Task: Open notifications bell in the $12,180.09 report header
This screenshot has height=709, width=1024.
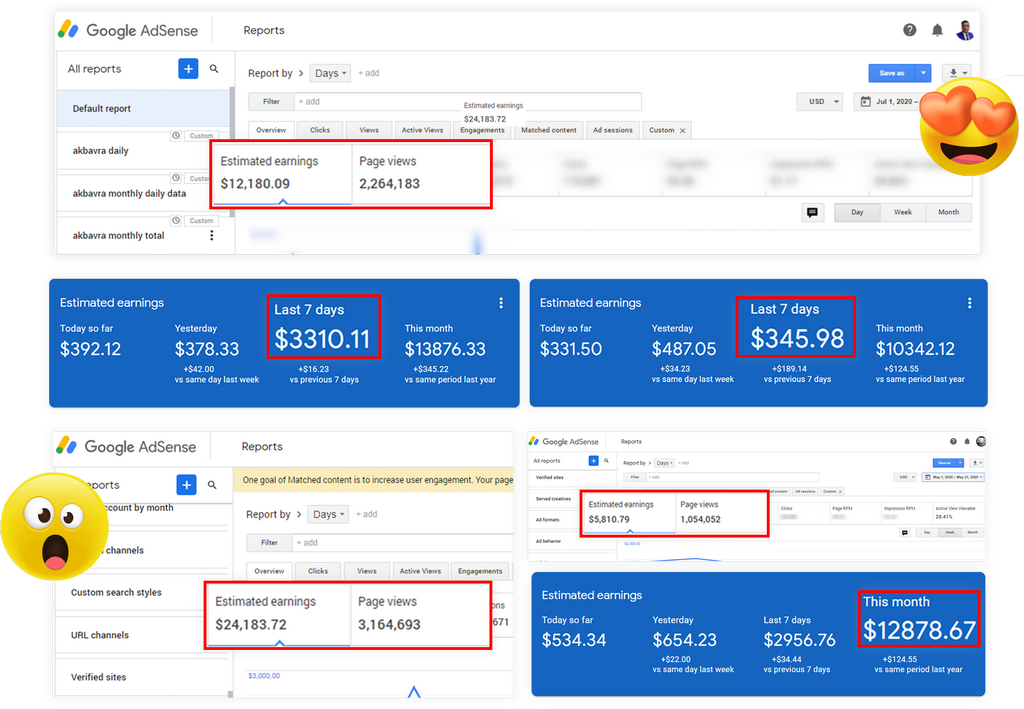Action: pyautogui.click(x=937, y=30)
